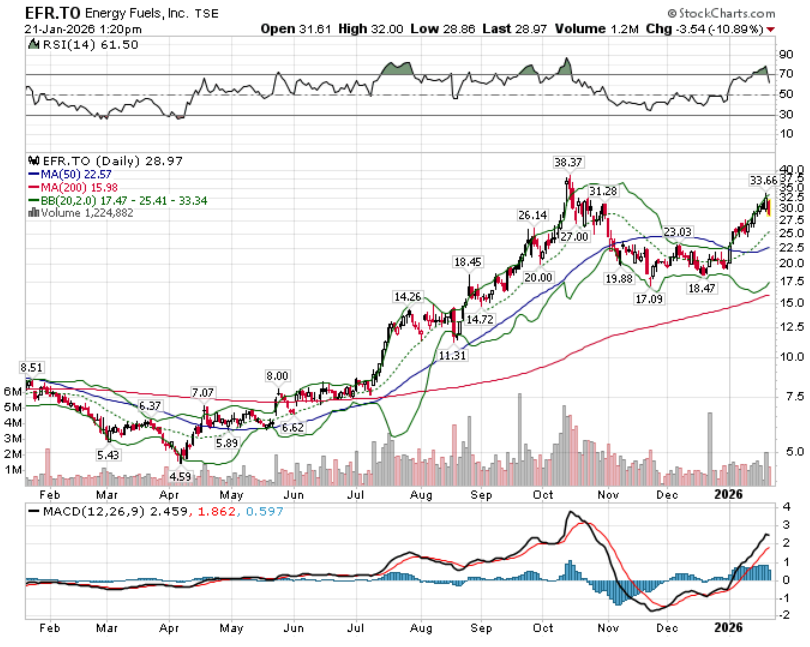Click the blue MACD histogram value 0.597
The image size is (810, 647).
(264, 512)
